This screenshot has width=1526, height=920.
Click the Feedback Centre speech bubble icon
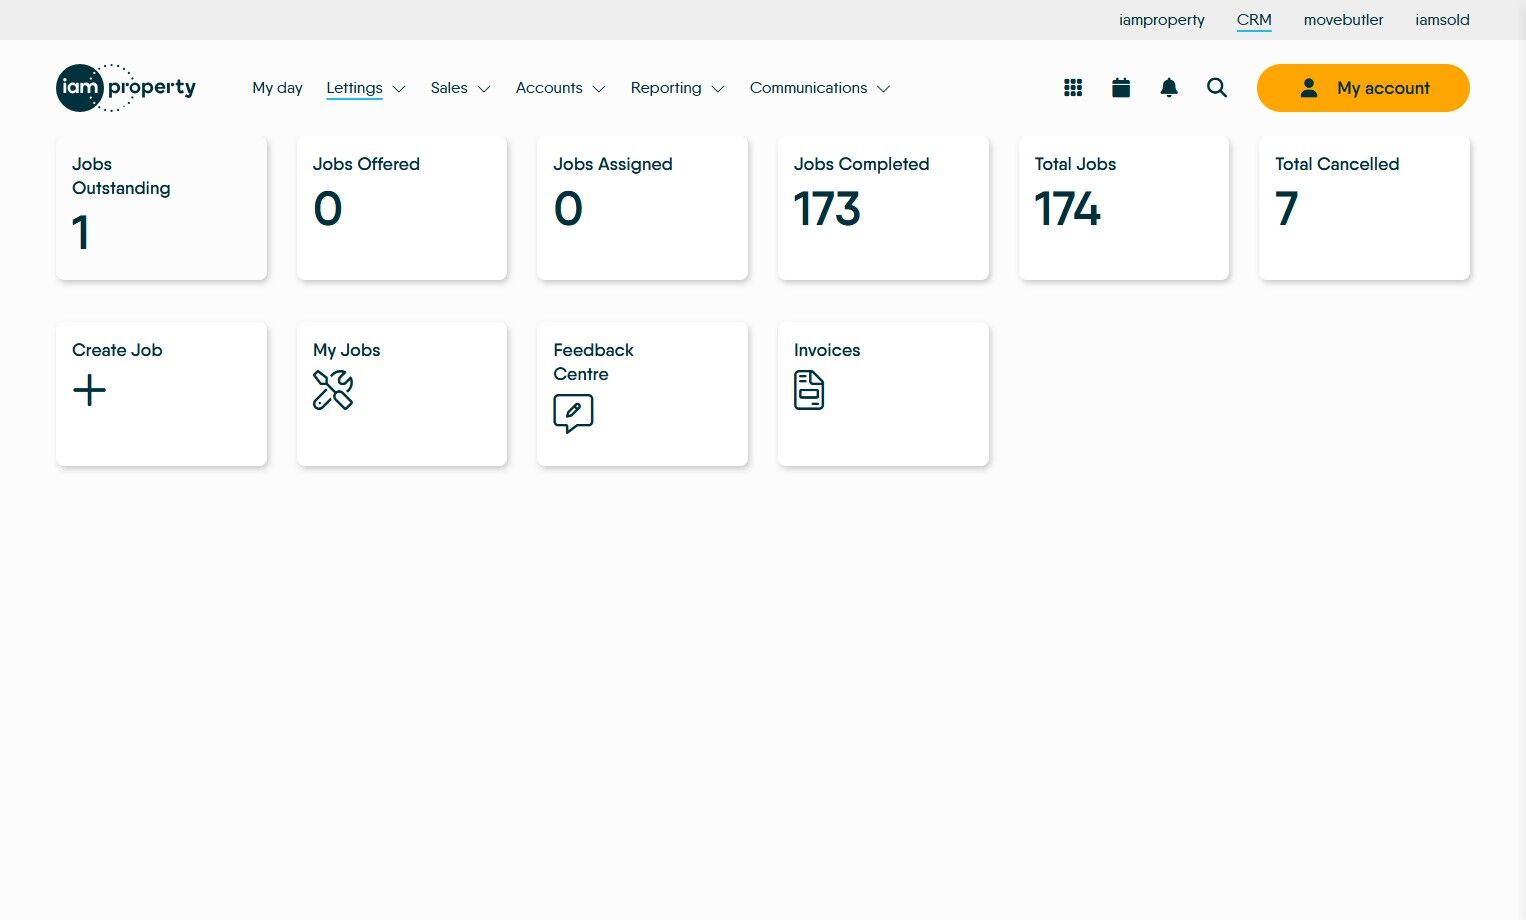click(573, 413)
